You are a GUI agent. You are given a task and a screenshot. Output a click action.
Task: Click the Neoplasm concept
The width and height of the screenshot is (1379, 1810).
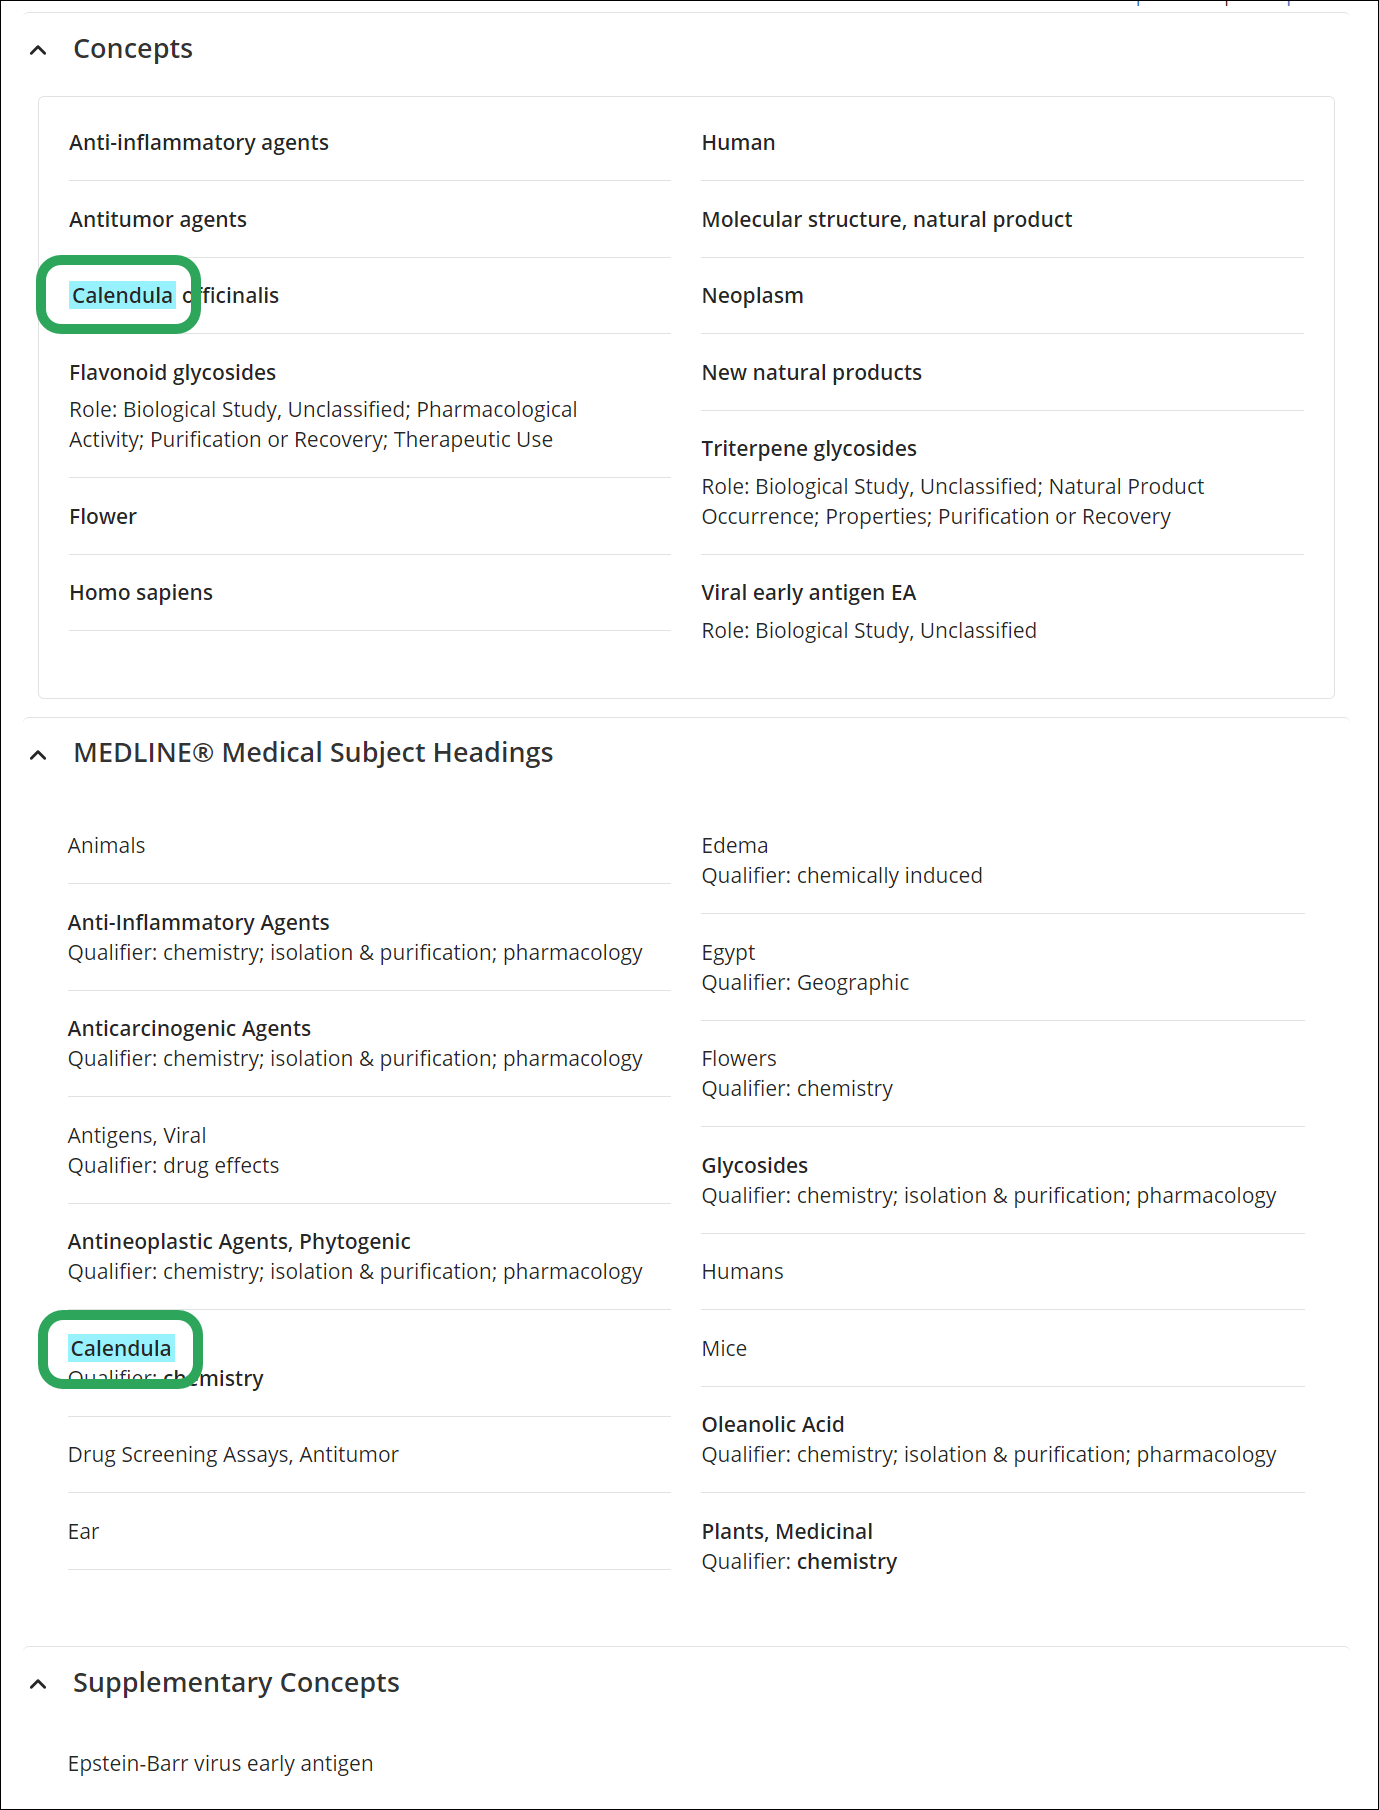pyautogui.click(x=753, y=295)
